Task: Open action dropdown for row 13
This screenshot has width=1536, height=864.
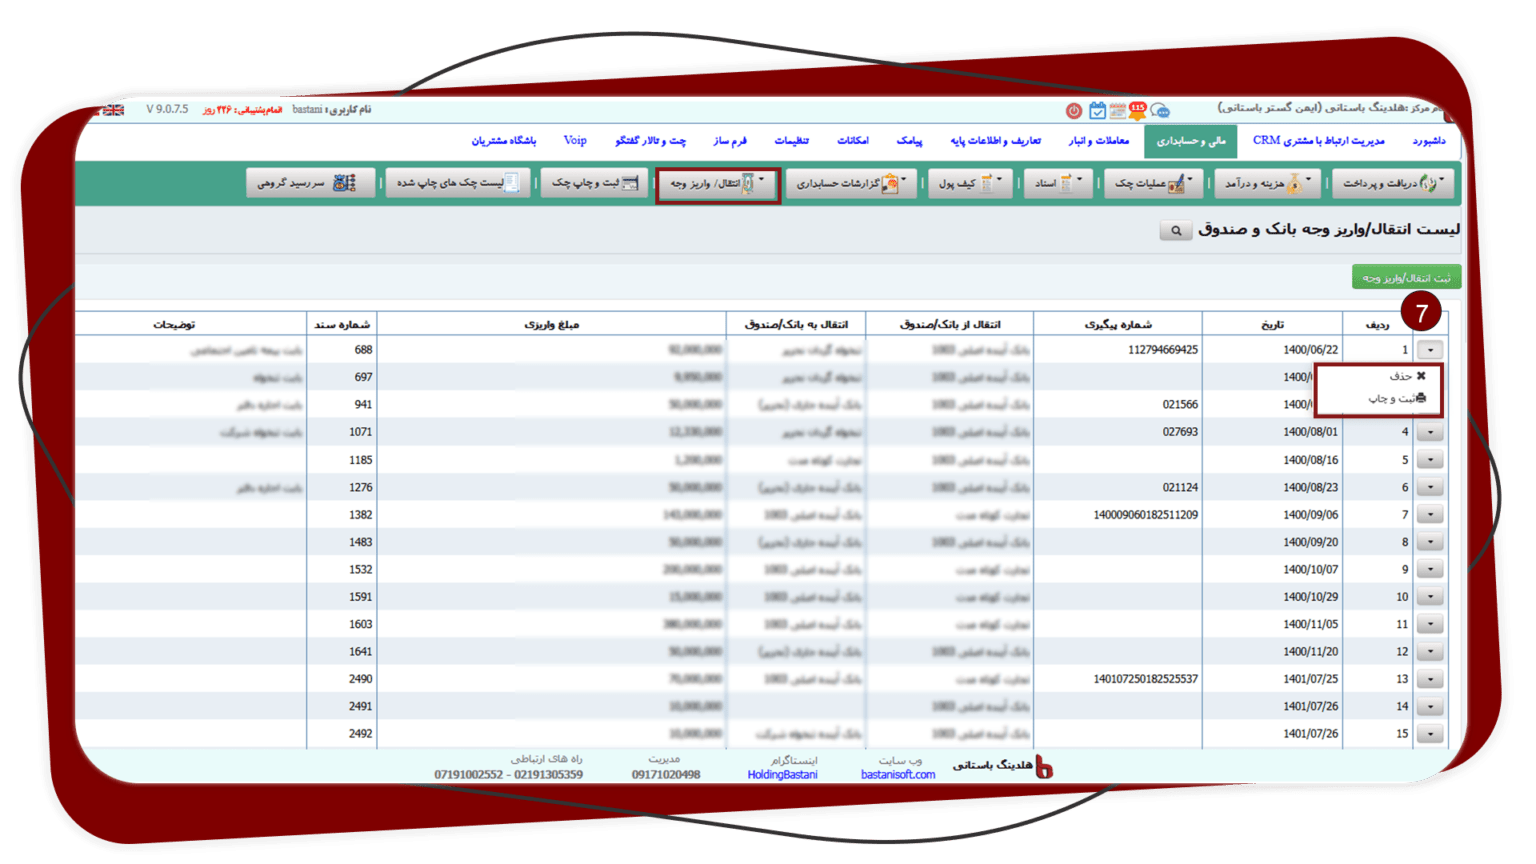Action: 1430,679
